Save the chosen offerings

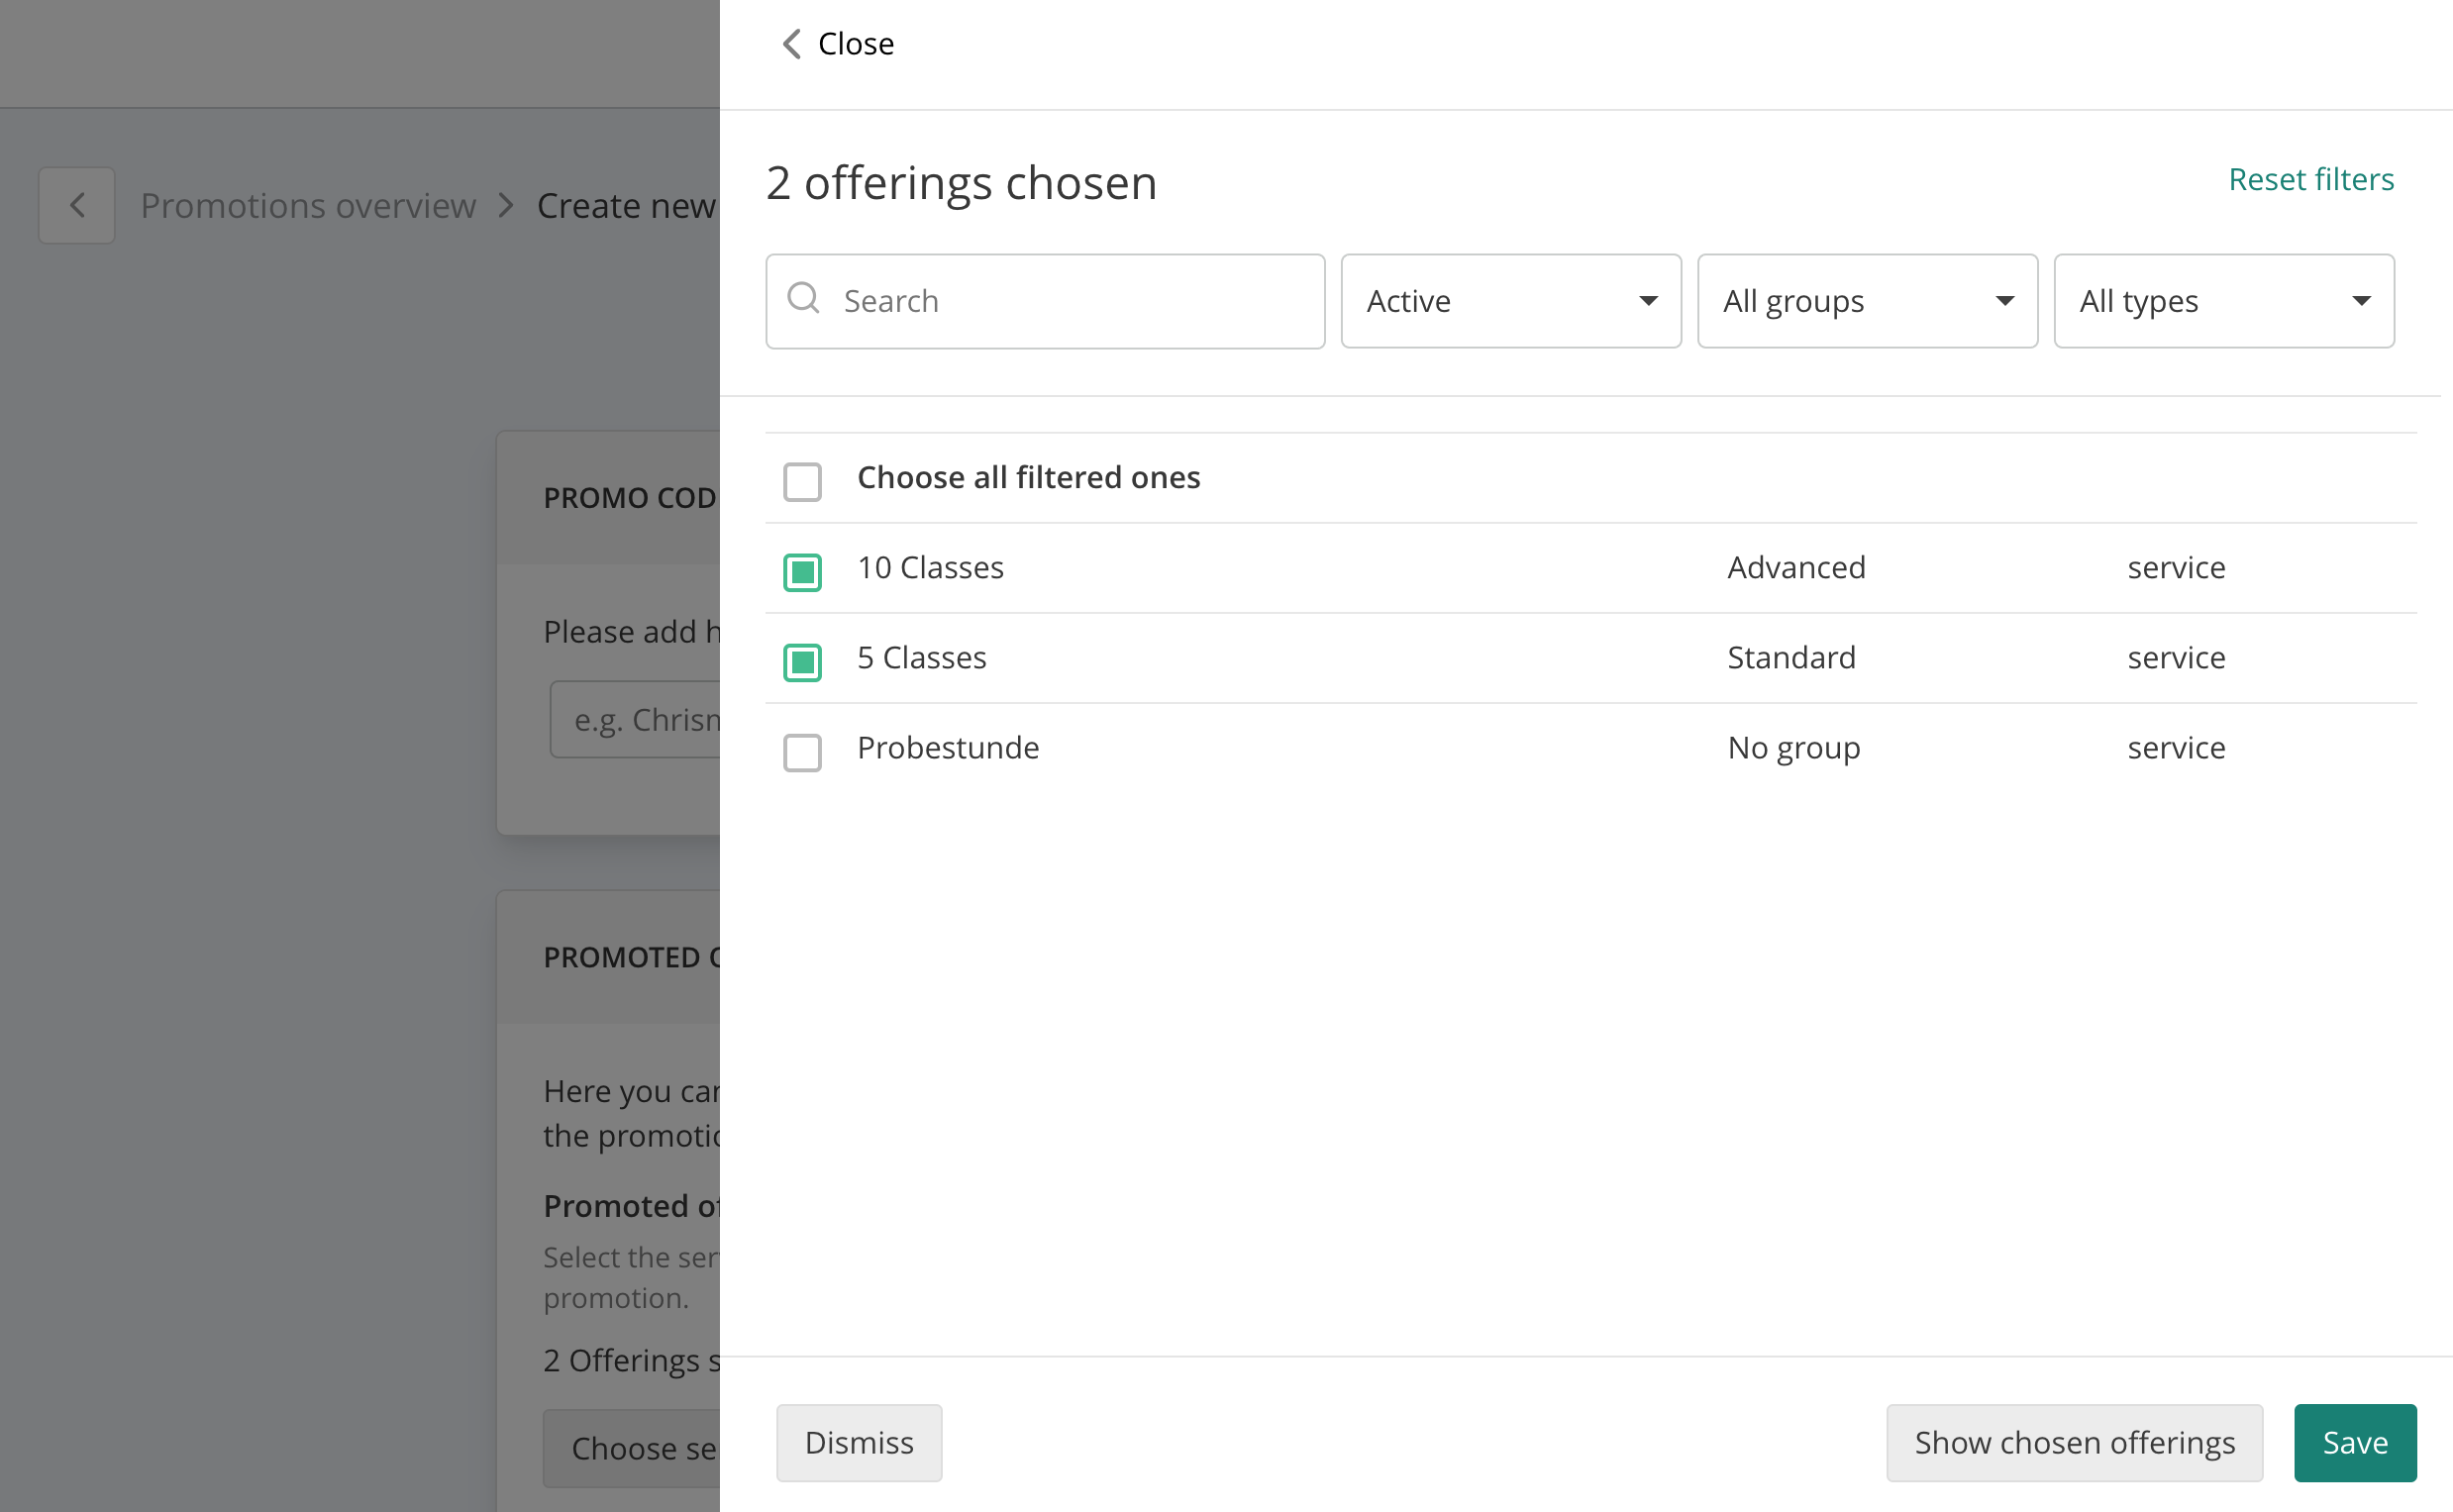tap(2354, 1442)
